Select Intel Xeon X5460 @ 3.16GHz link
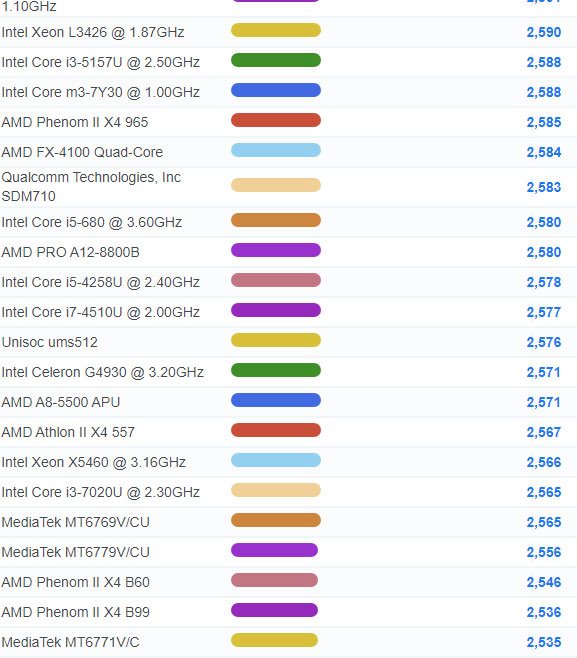The width and height of the screenshot is (577, 658). click(x=94, y=462)
